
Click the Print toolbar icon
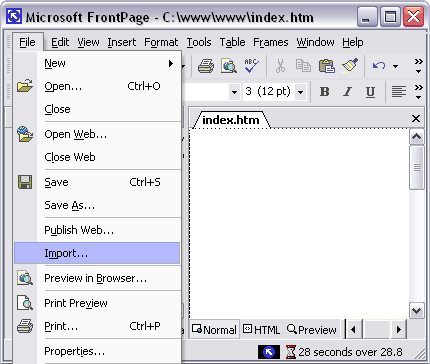pos(206,66)
